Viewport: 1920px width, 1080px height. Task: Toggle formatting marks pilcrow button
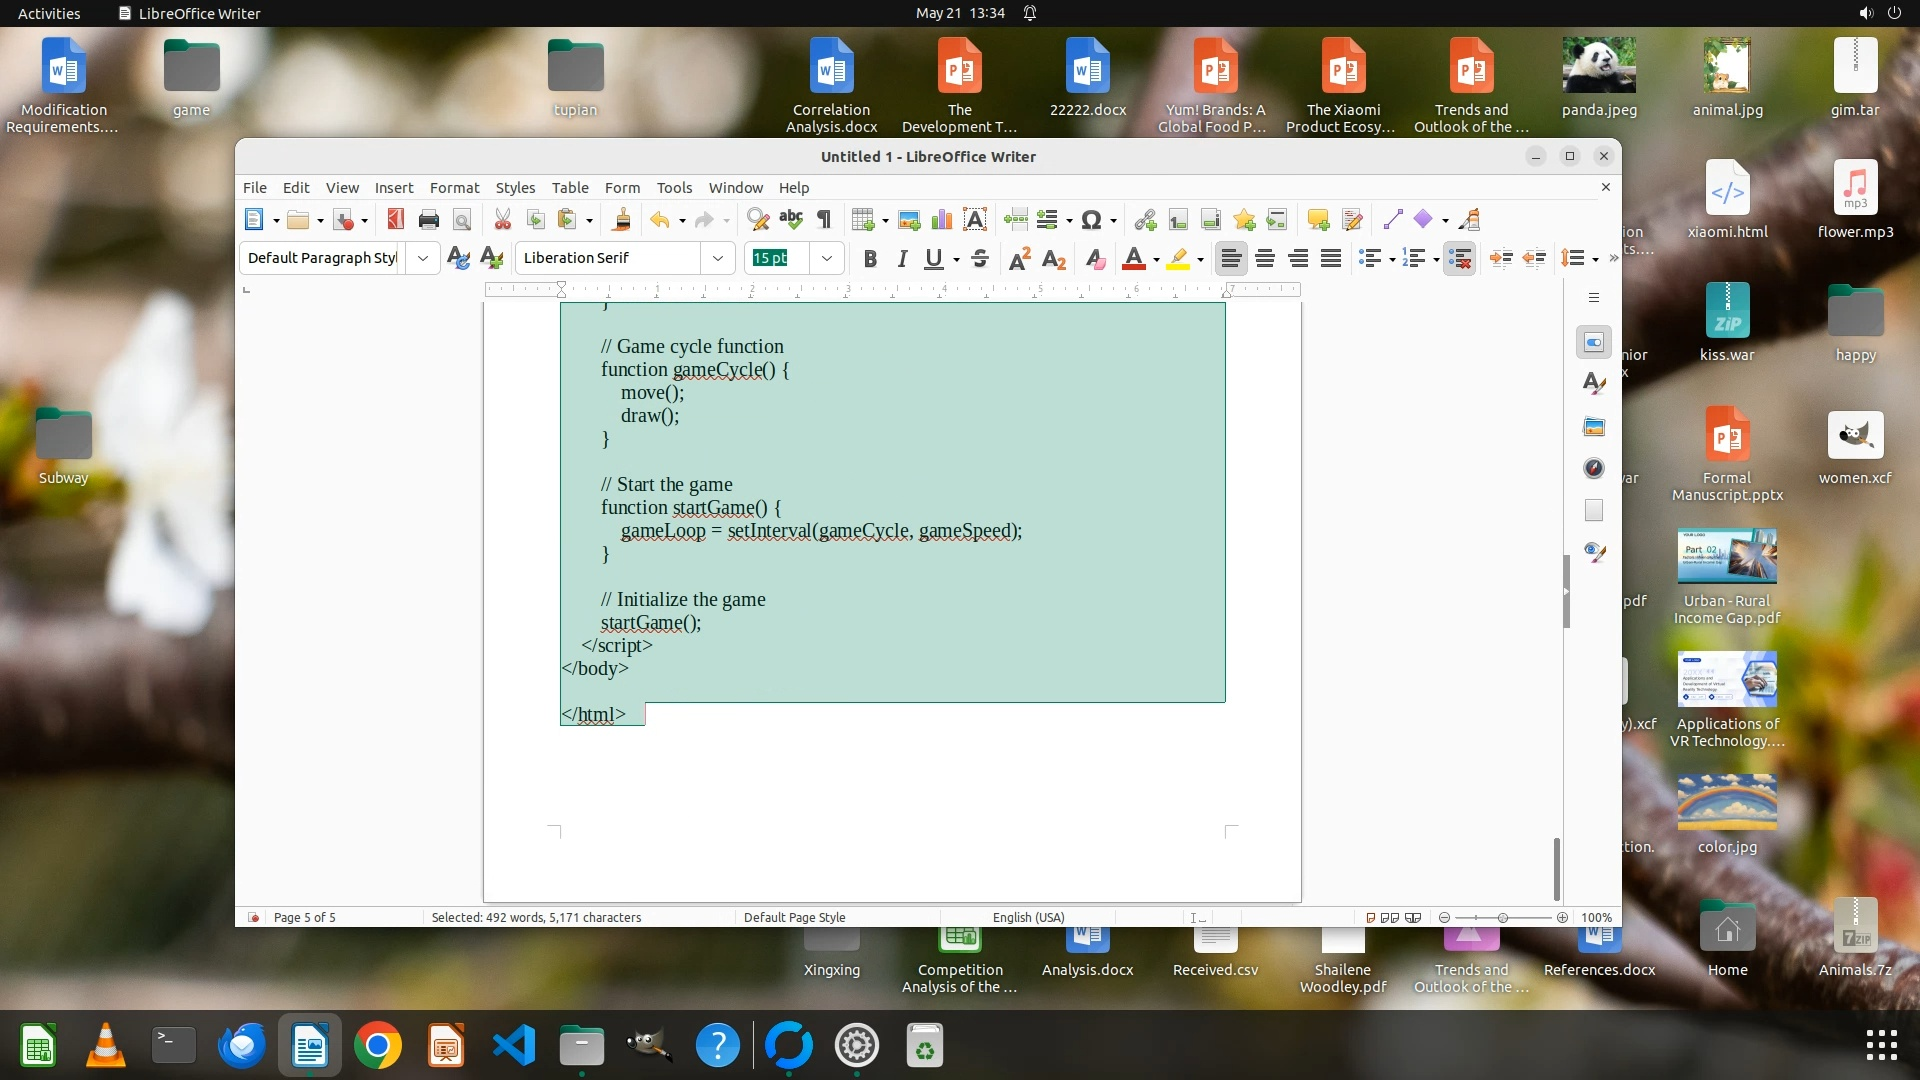(824, 220)
